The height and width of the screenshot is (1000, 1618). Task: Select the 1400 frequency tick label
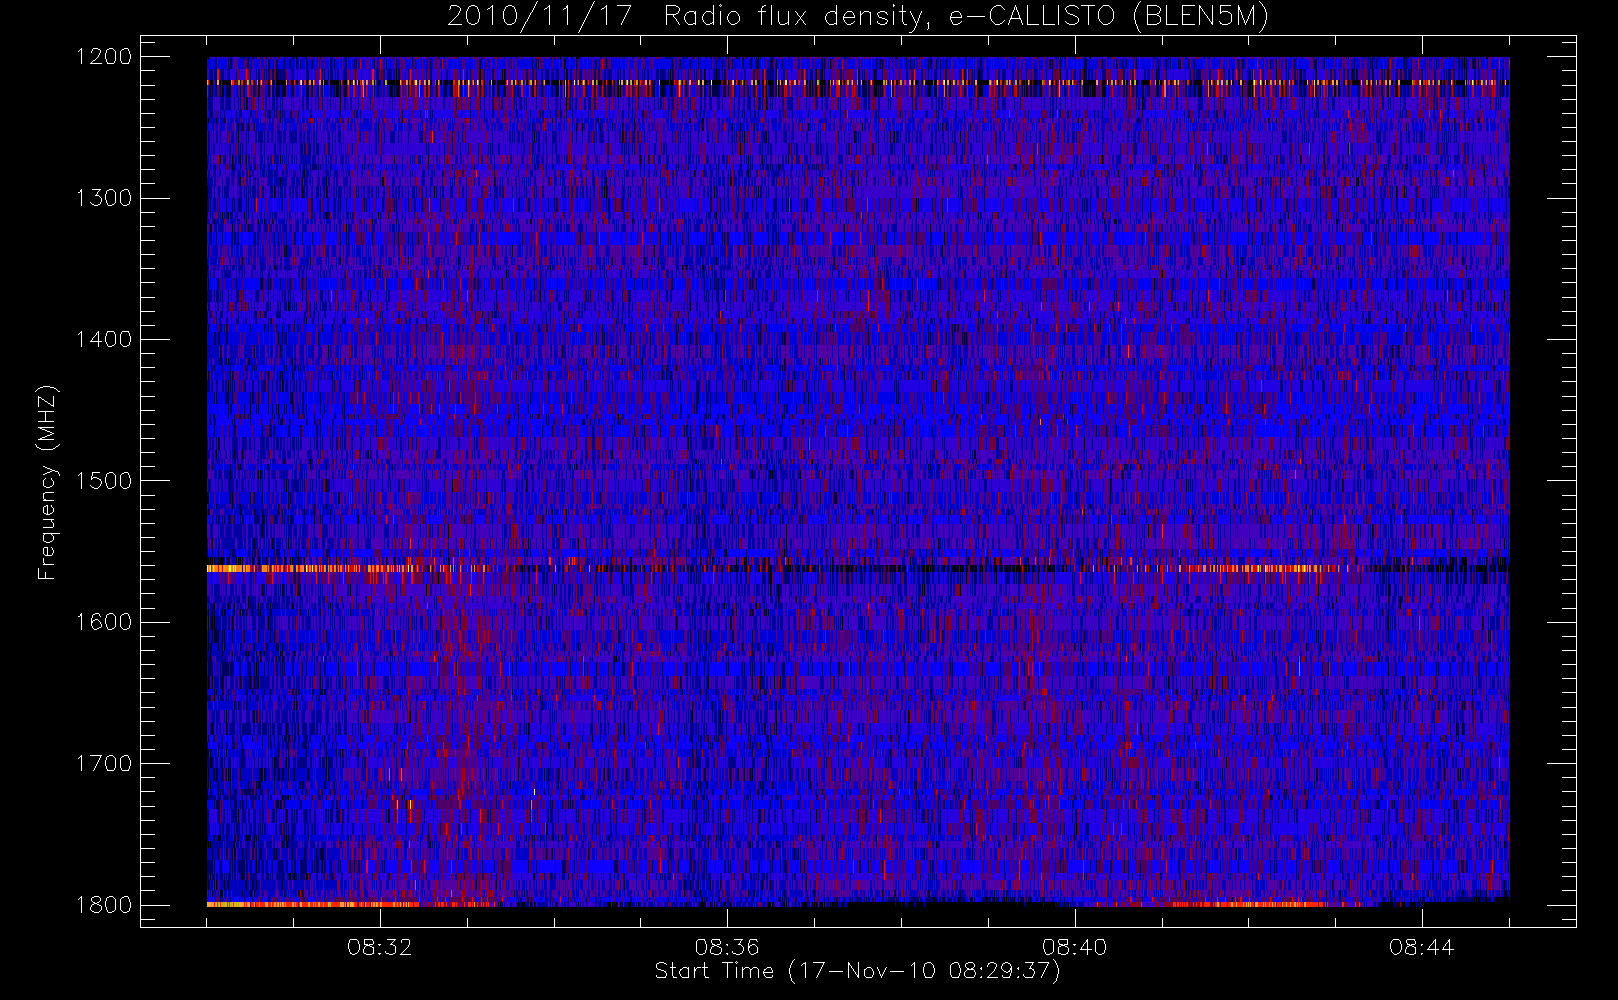pyautogui.click(x=104, y=339)
